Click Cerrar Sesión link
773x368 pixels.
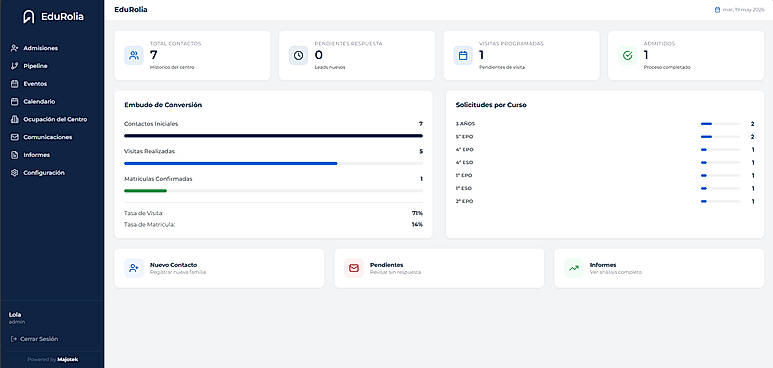click(34, 339)
